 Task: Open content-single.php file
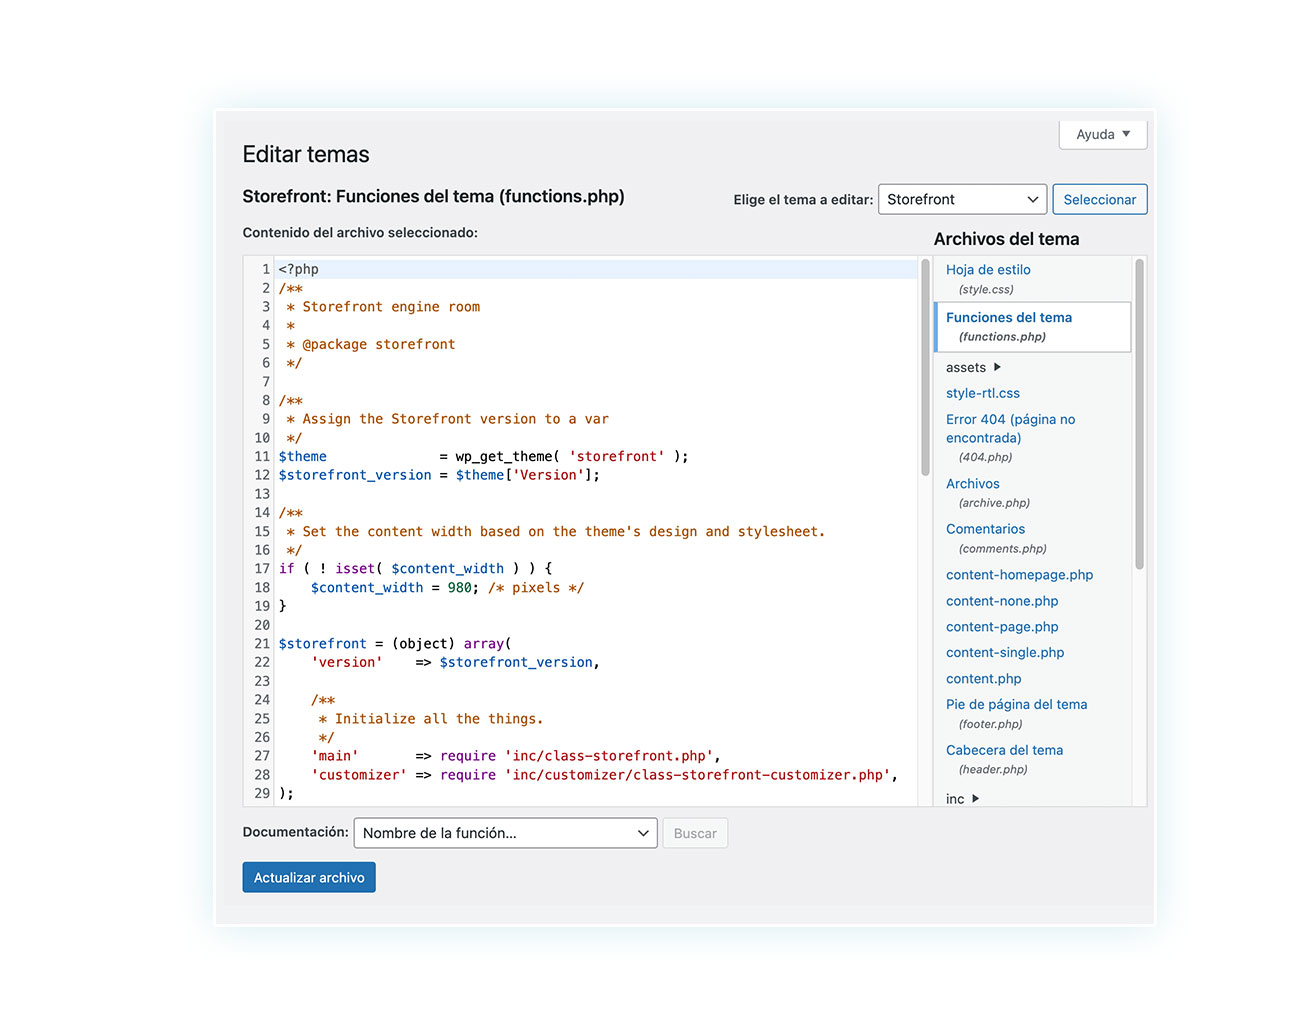(1005, 653)
